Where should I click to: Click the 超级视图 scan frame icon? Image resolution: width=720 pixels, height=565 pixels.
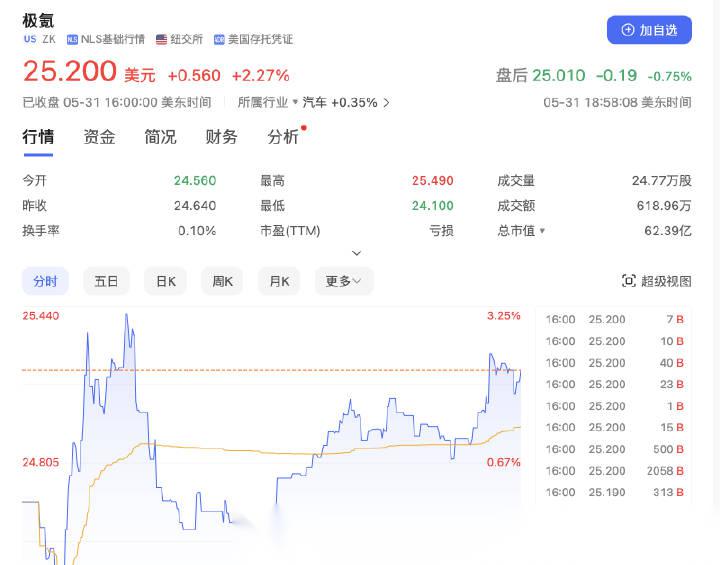pos(629,281)
